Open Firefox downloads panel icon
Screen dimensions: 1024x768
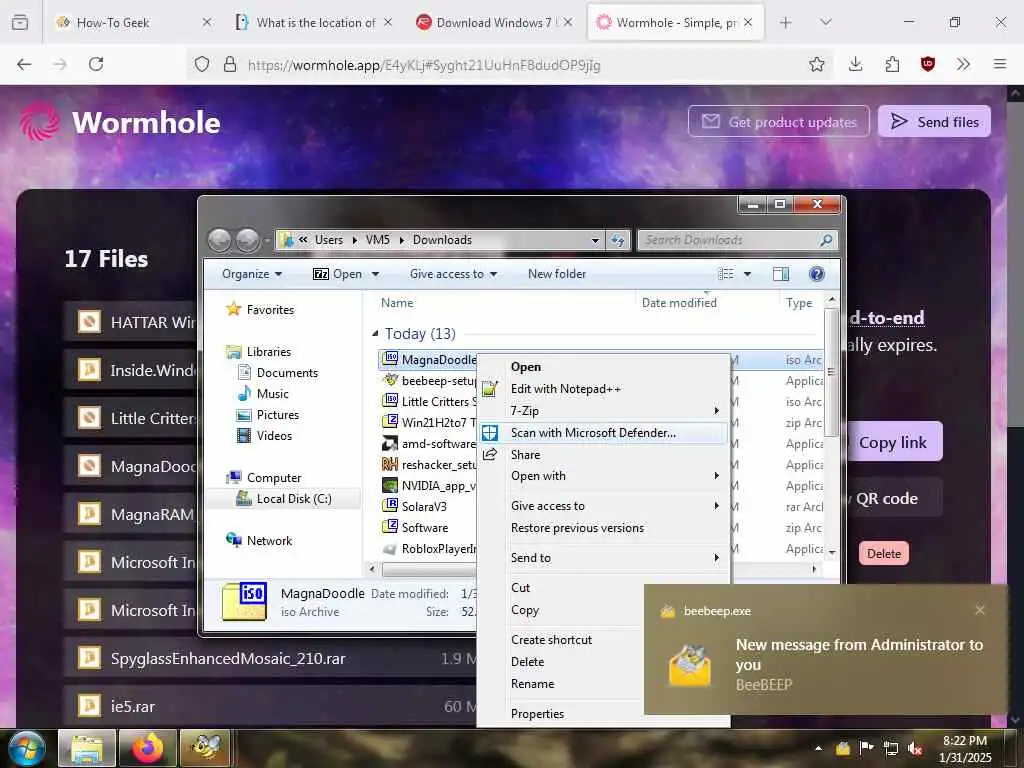pyautogui.click(x=856, y=64)
